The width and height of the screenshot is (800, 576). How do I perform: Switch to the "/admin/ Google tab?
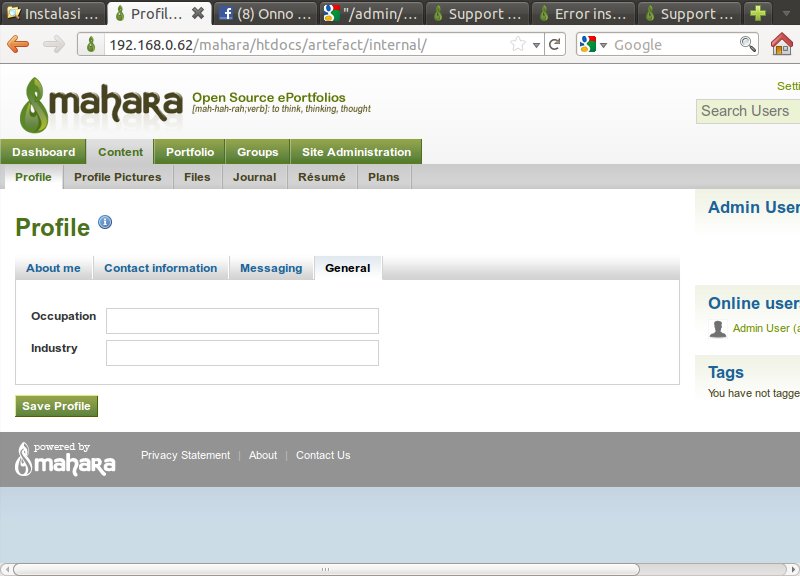pyautogui.click(x=371, y=13)
